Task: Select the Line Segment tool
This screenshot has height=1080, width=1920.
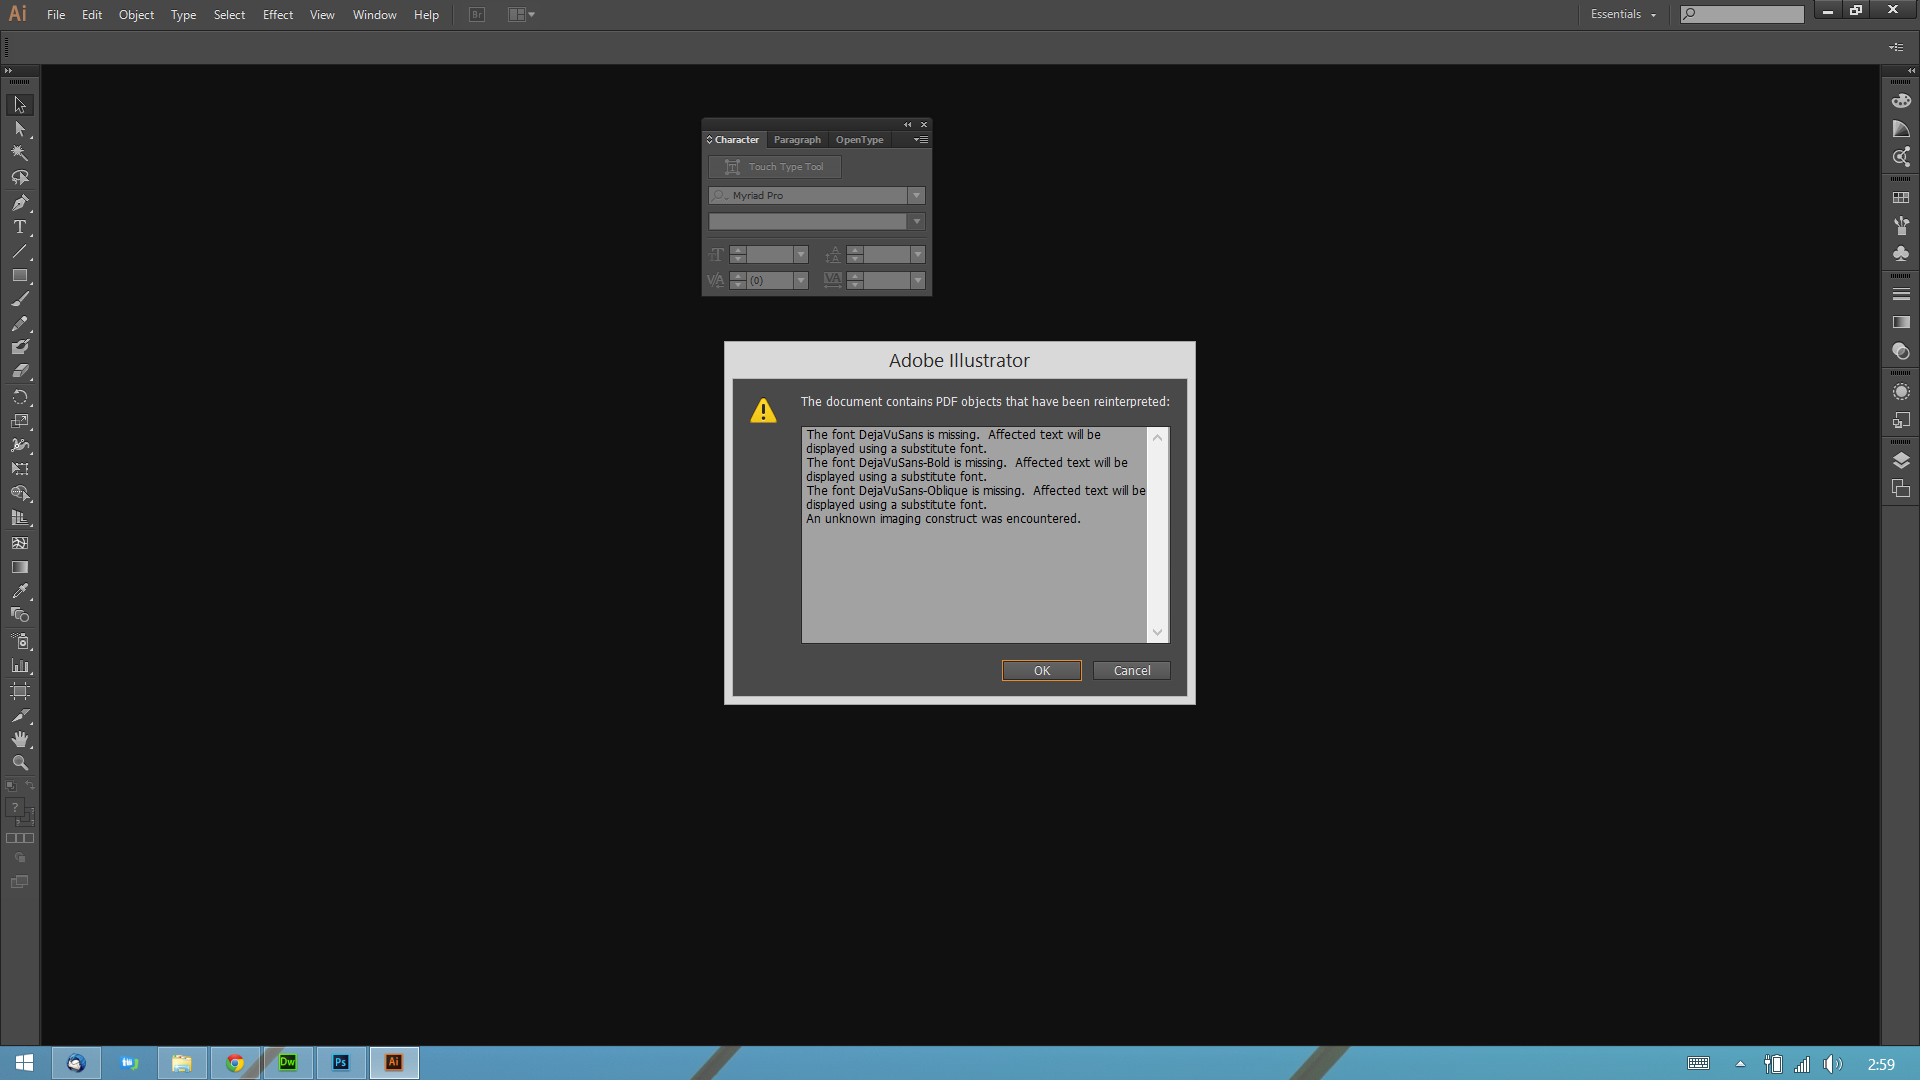Action: click(x=20, y=251)
